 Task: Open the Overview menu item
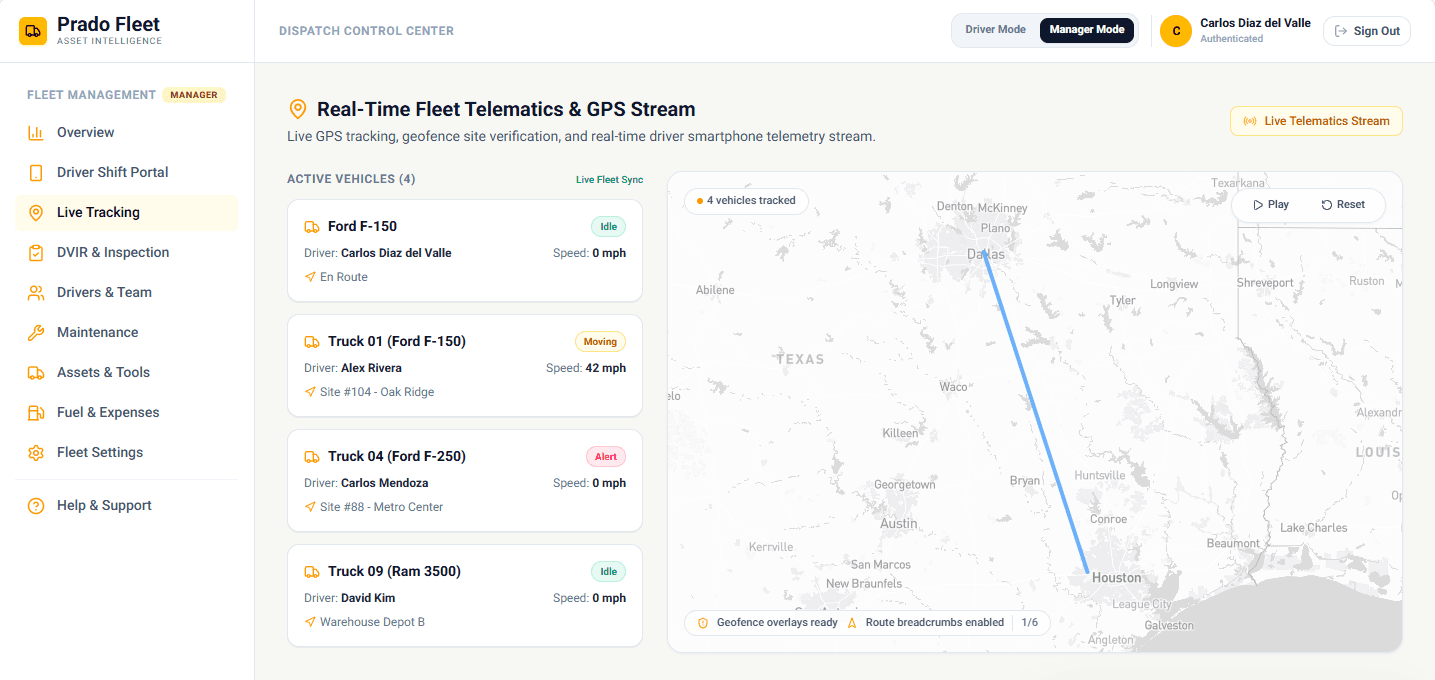pyautogui.click(x=126, y=132)
